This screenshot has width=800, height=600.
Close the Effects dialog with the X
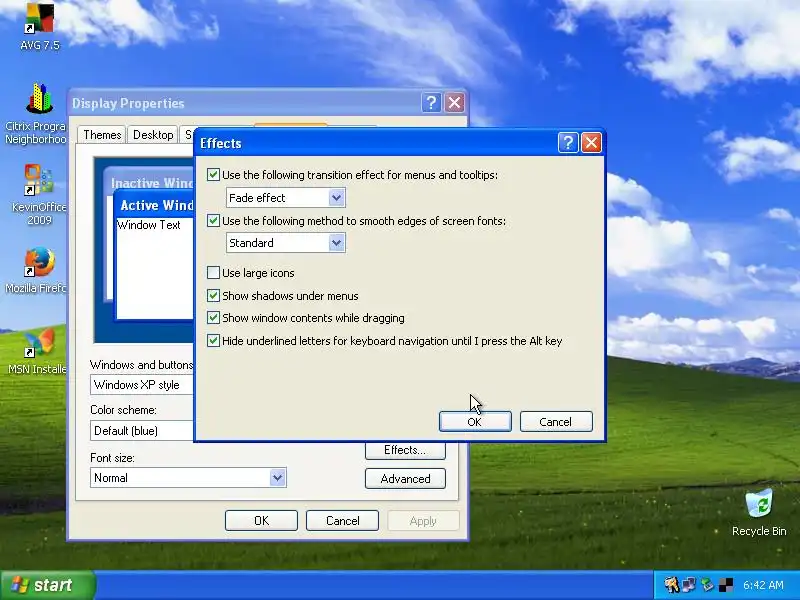pyautogui.click(x=591, y=143)
